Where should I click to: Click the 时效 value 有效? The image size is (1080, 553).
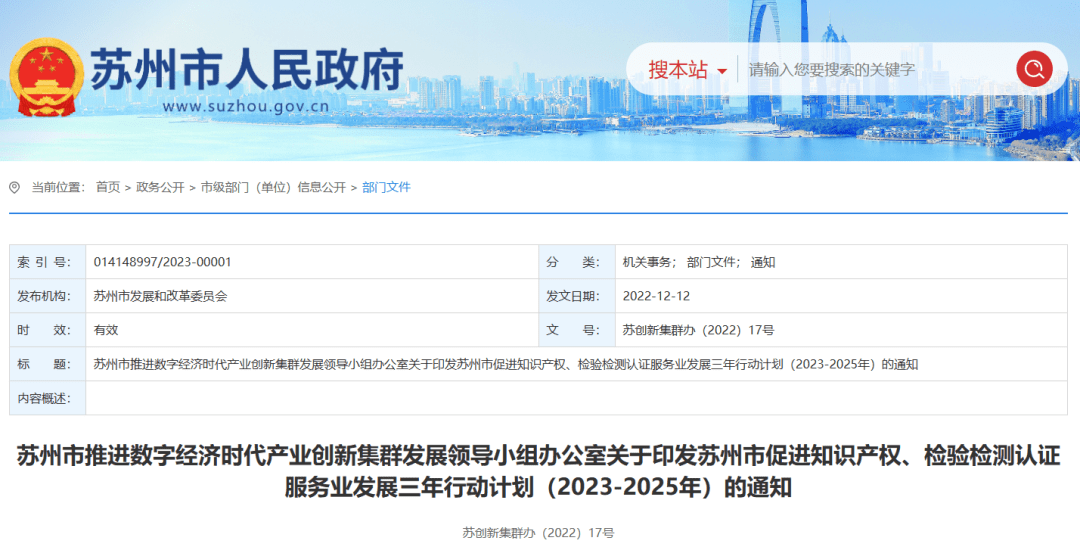point(106,330)
